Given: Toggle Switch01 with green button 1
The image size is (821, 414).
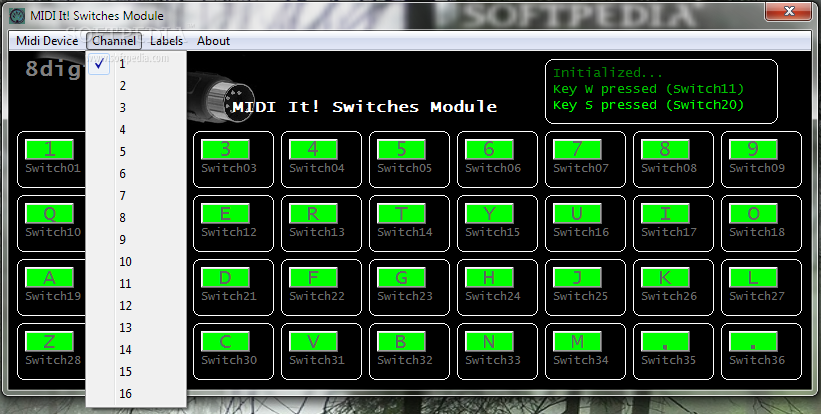Looking at the screenshot, I should (49, 149).
